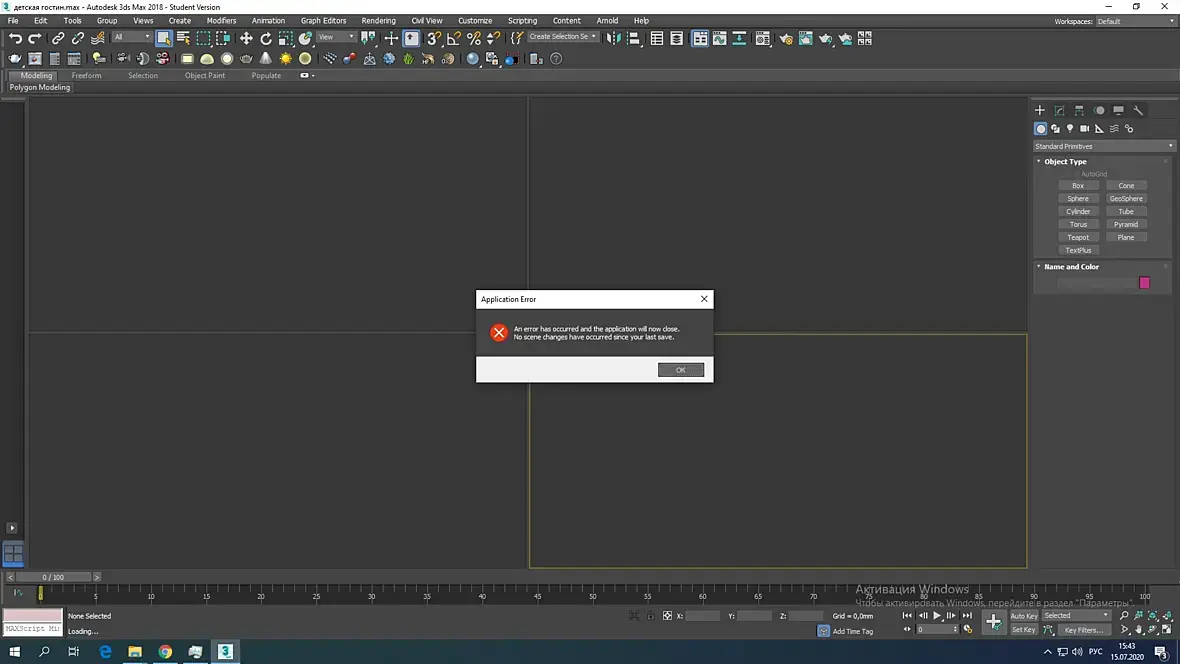Play the animation
This screenshot has width=1180, height=664.
click(937, 616)
